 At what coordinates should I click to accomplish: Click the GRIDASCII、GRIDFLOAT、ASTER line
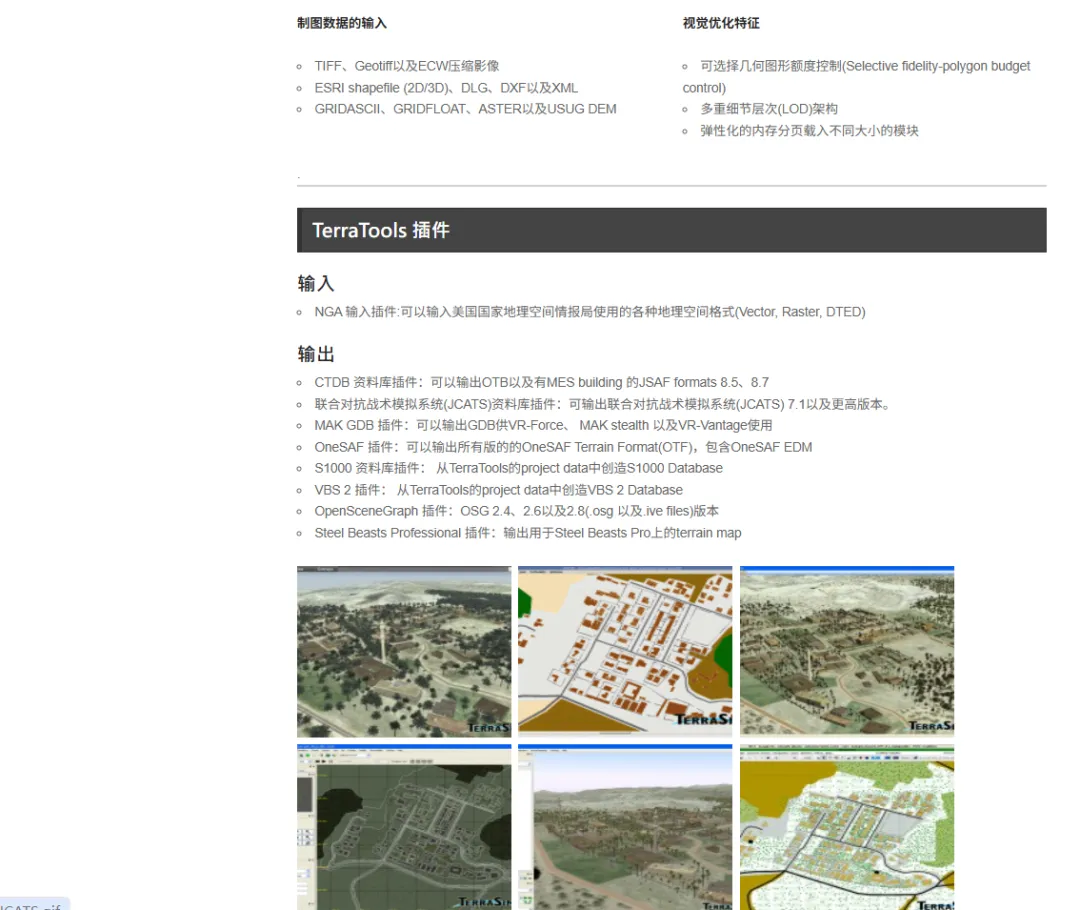click(465, 109)
